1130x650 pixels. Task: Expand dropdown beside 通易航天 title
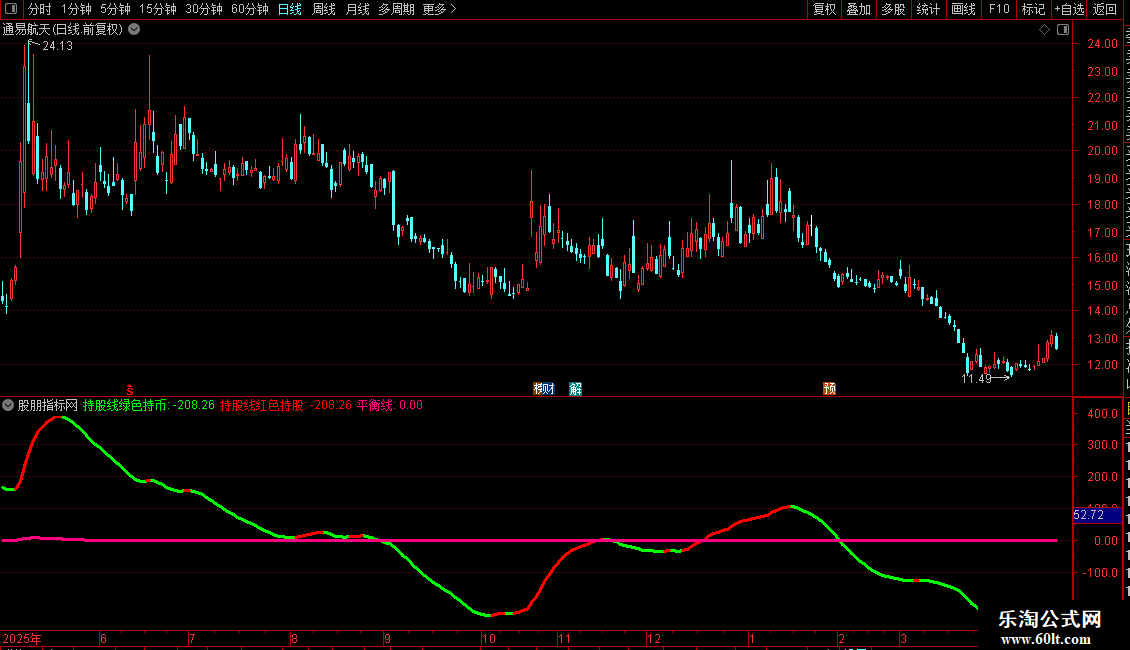134,30
